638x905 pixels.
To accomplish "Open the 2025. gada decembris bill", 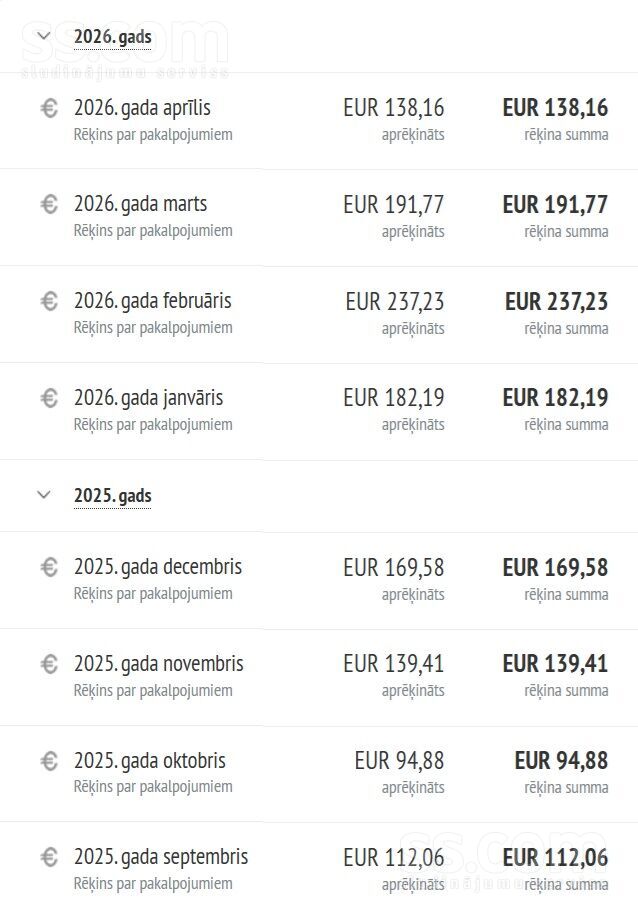I will tap(158, 567).
